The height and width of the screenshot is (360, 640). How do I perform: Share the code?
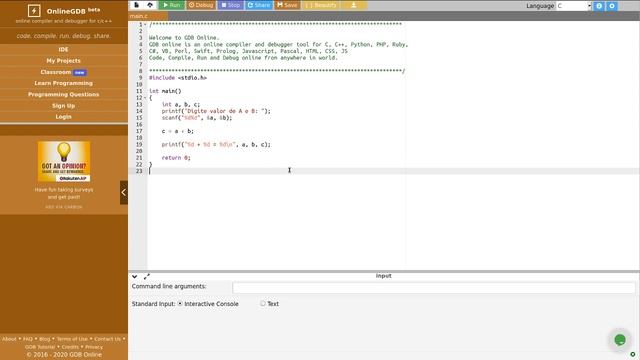[x=259, y=5]
